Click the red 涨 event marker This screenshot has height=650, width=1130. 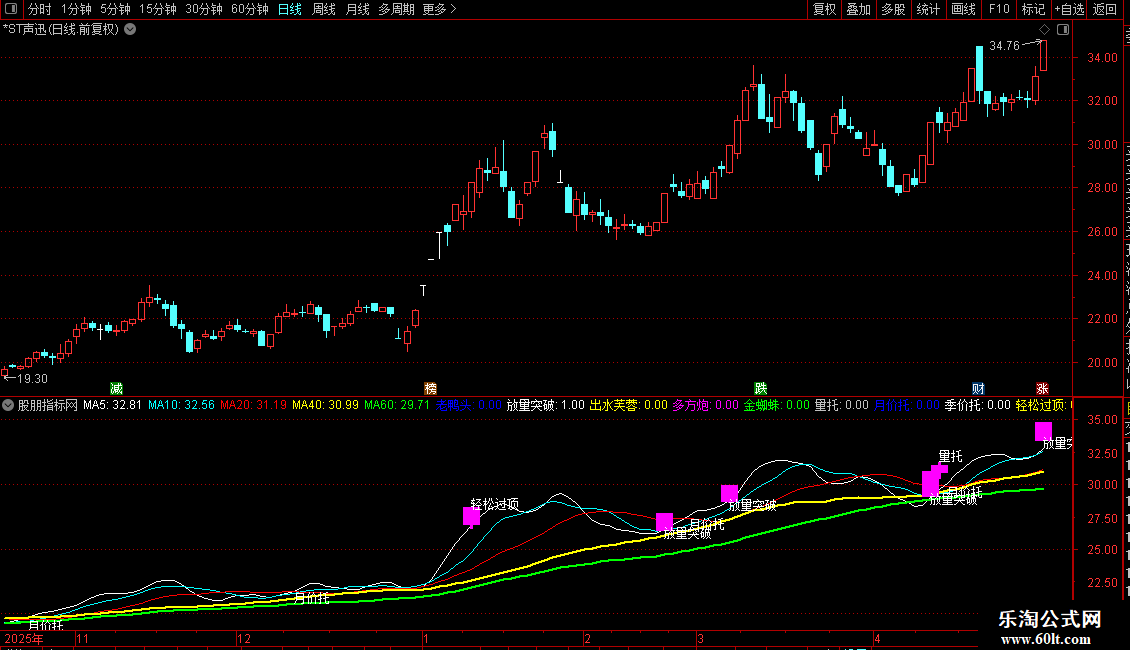click(1042, 388)
